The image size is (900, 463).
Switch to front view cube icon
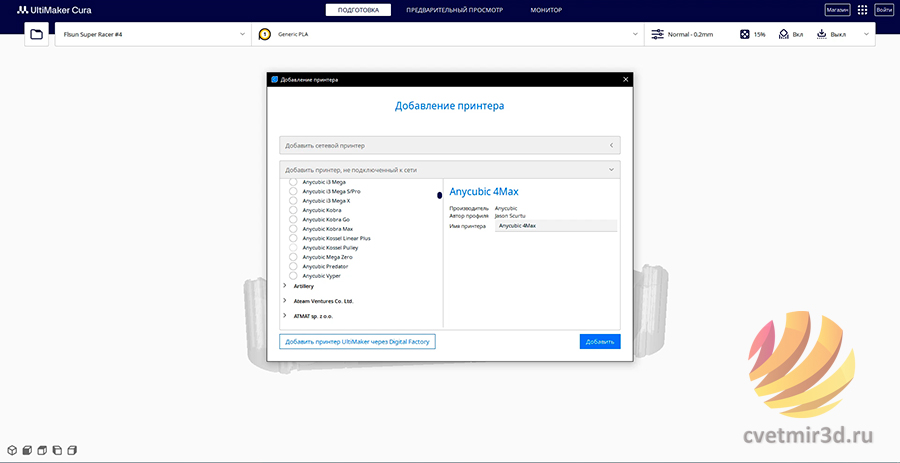[x=26, y=450]
